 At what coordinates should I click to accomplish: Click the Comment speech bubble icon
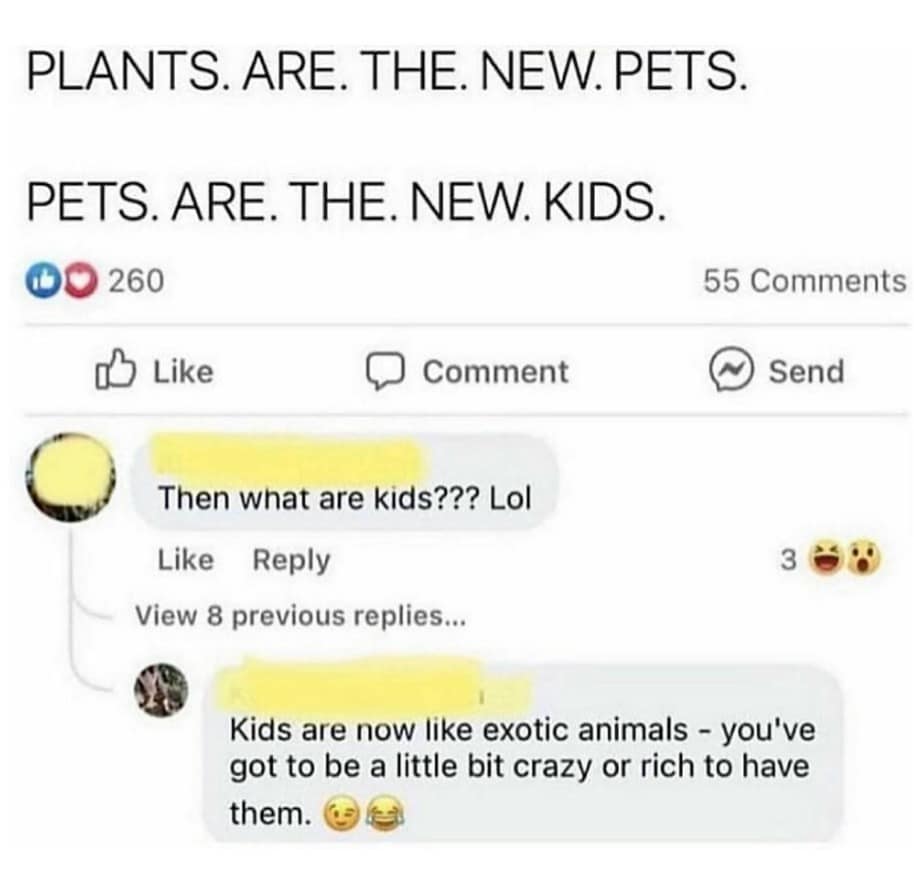tap(382, 372)
